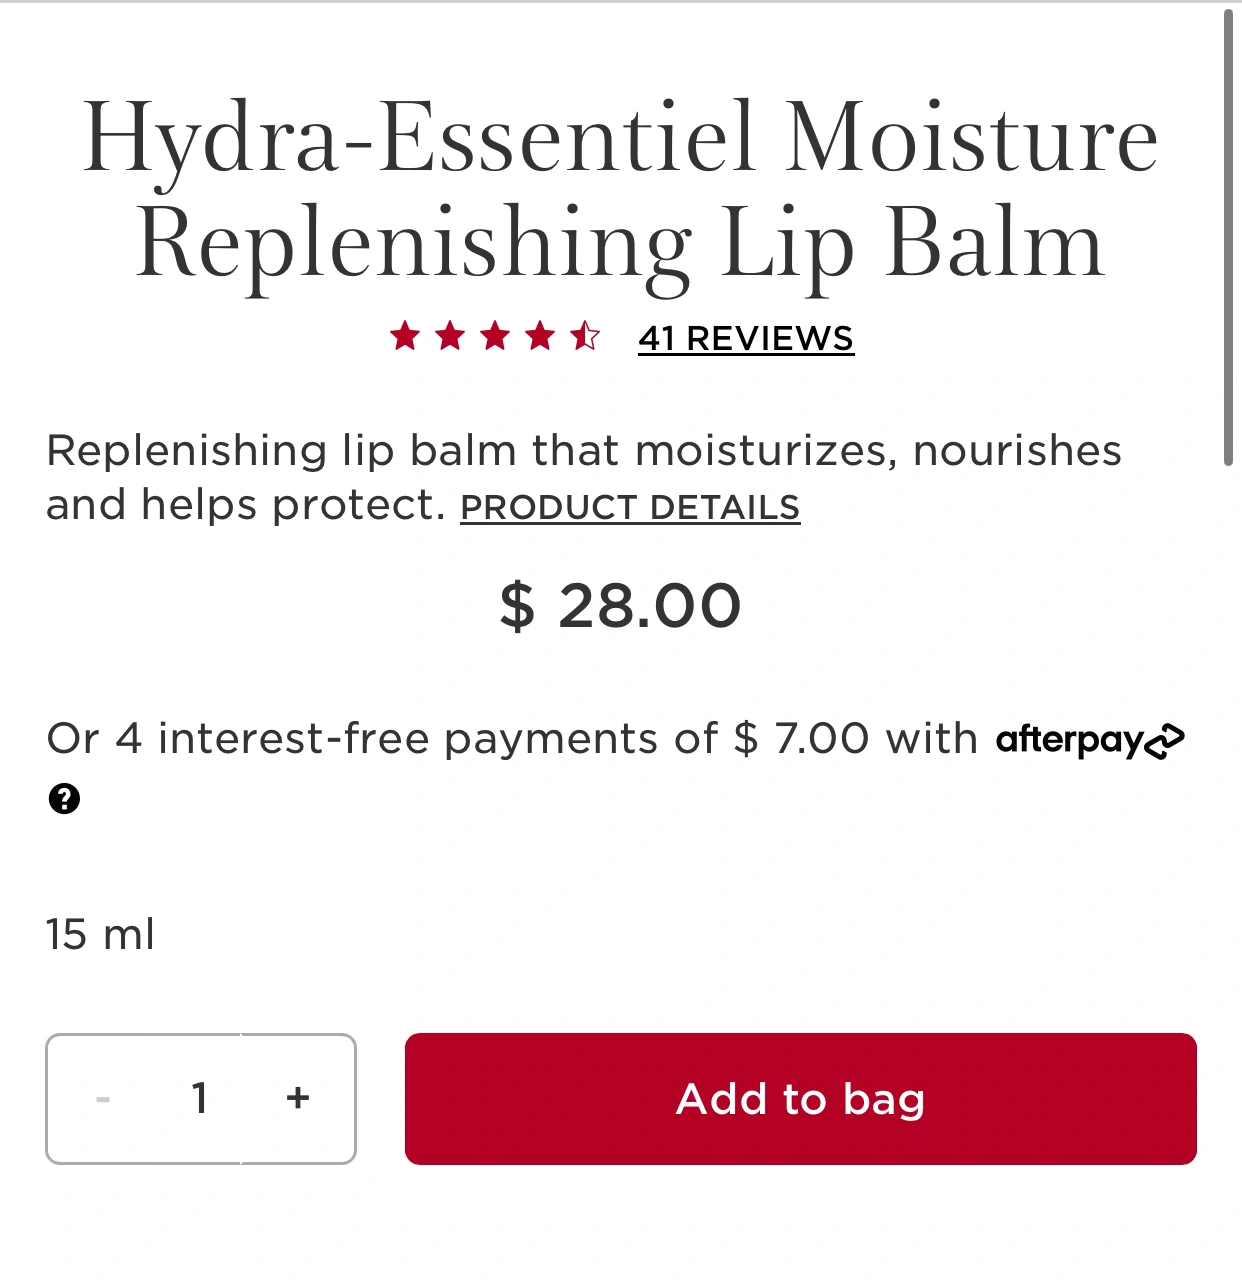Click the Afterpay logo
Screen dimensions: 1242x1282
point(1090,741)
